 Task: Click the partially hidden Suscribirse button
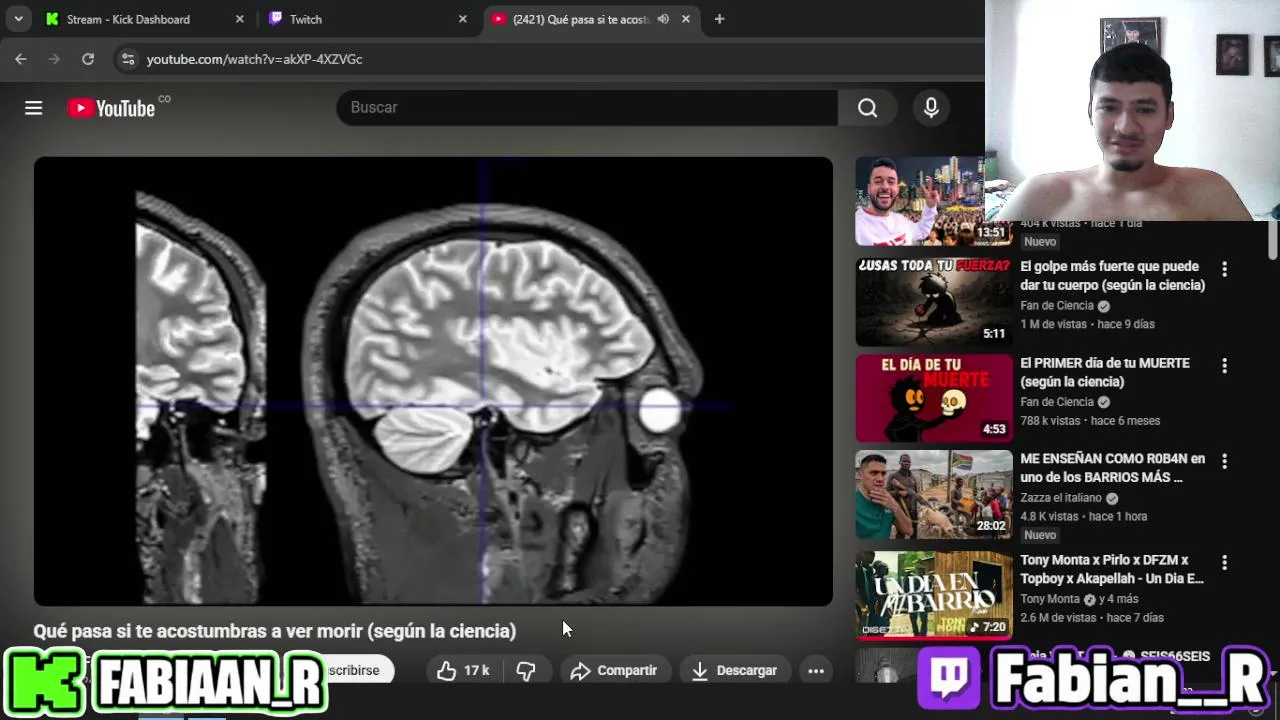[x=357, y=671]
